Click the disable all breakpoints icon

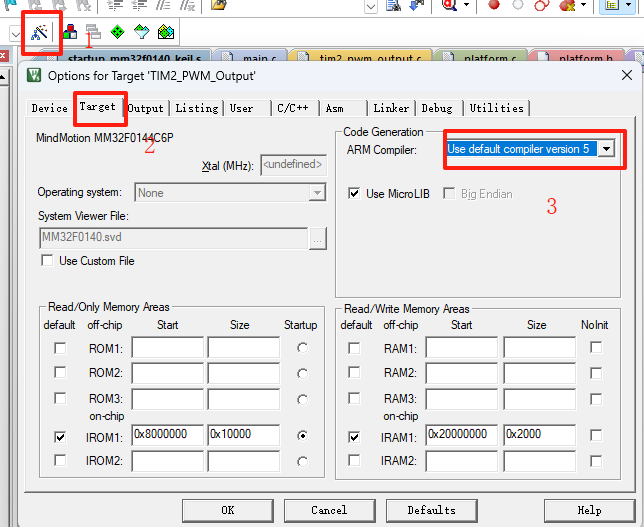[x=542, y=5]
